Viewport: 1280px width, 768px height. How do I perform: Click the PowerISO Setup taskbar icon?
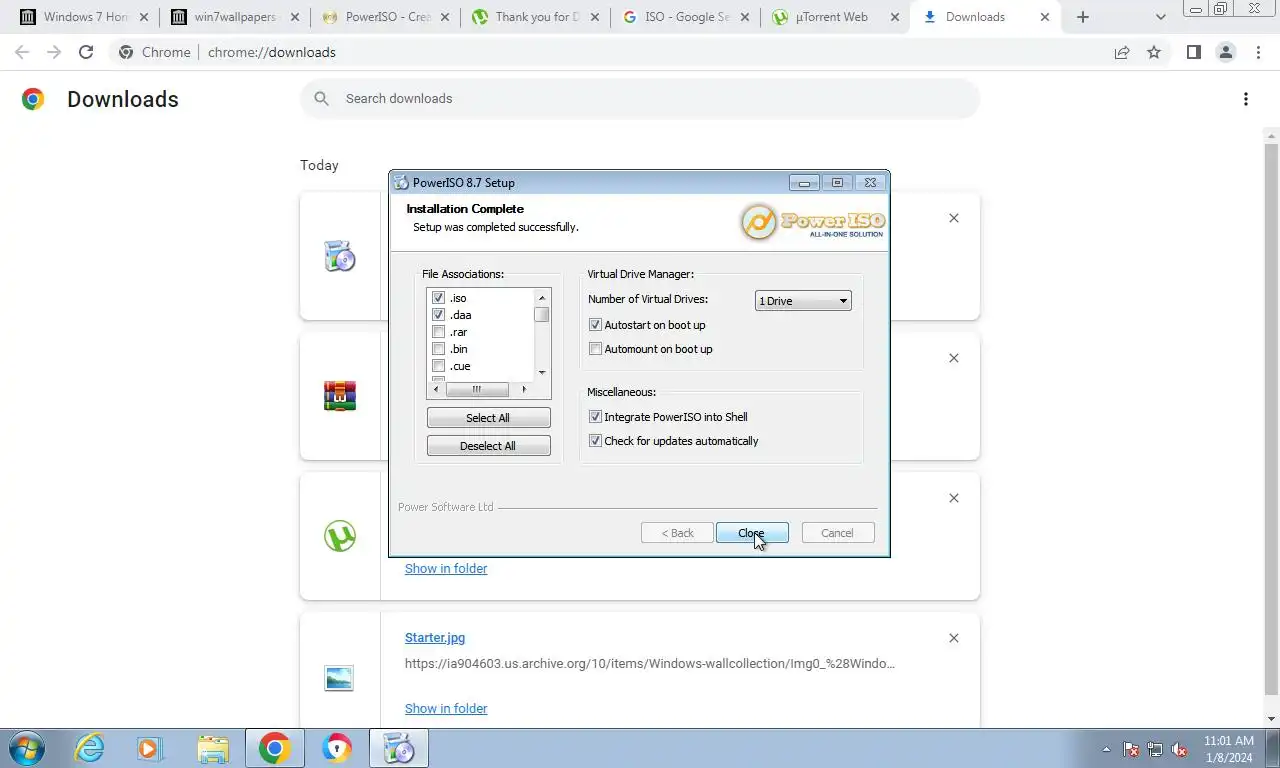click(399, 748)
